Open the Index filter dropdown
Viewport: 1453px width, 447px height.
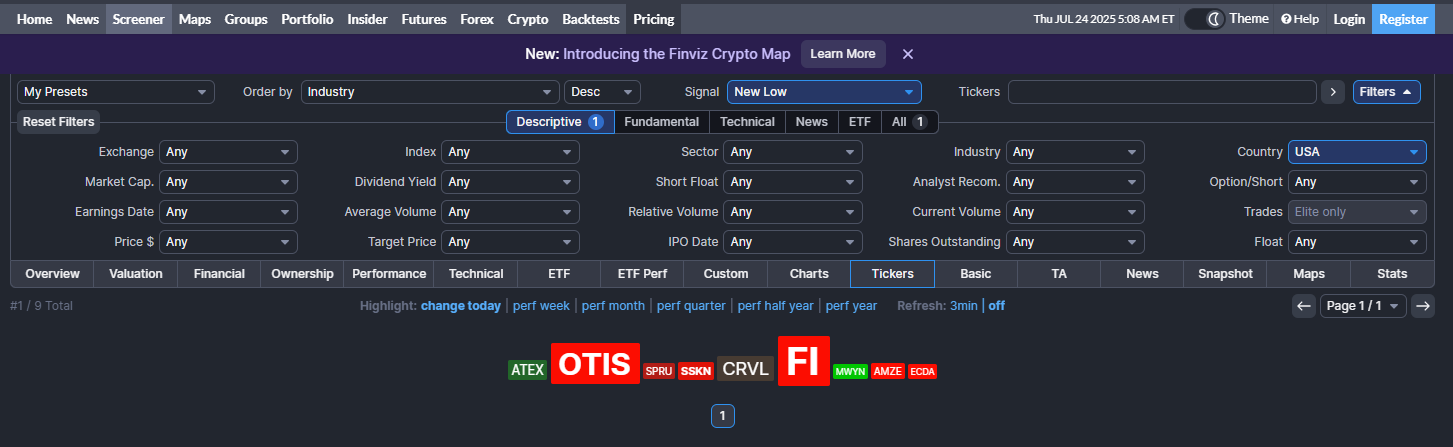510,152
